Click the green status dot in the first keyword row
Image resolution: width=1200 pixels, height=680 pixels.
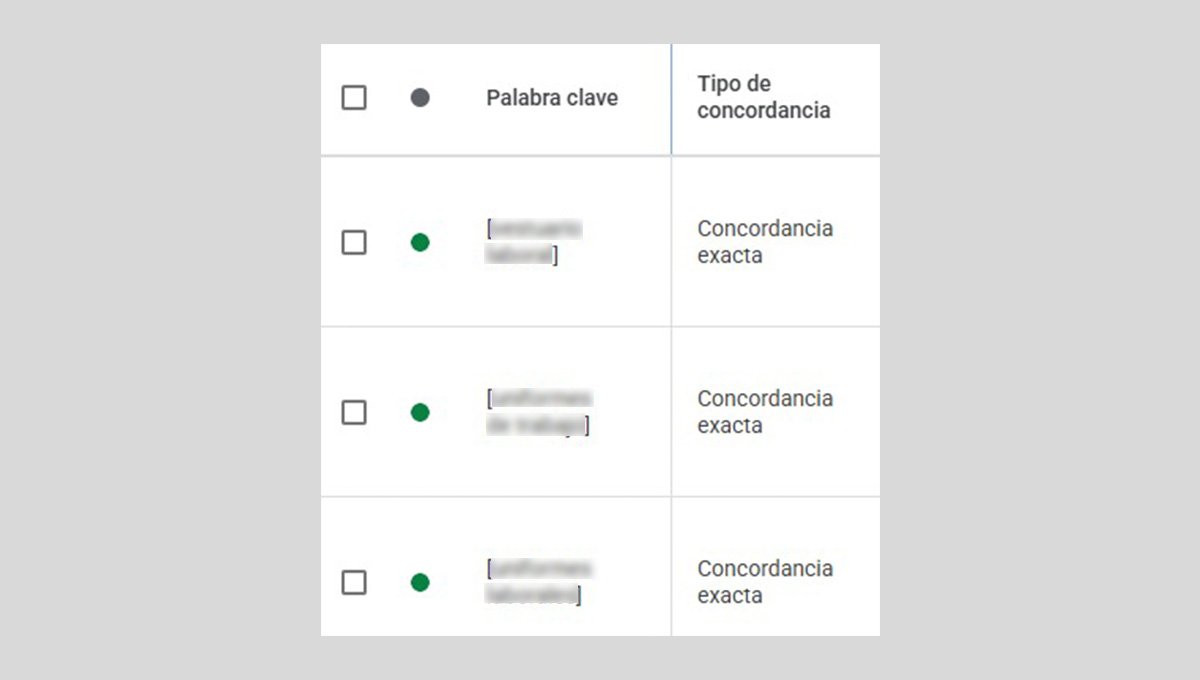pyautogui.click(x=420, y=242)
